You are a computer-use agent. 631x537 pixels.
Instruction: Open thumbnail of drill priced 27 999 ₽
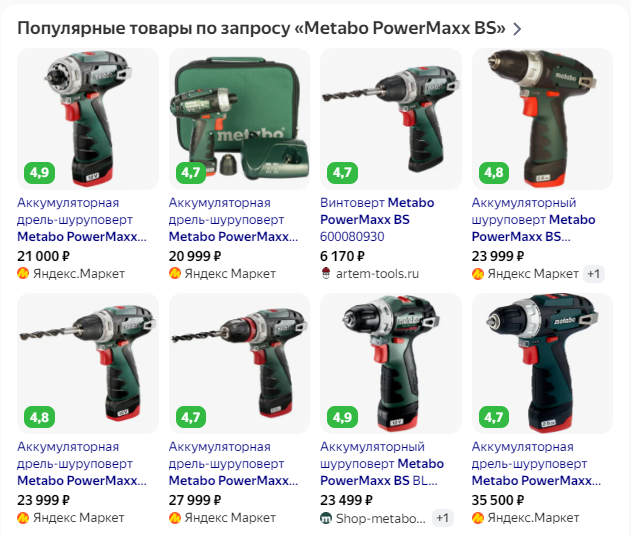[239, 364]
